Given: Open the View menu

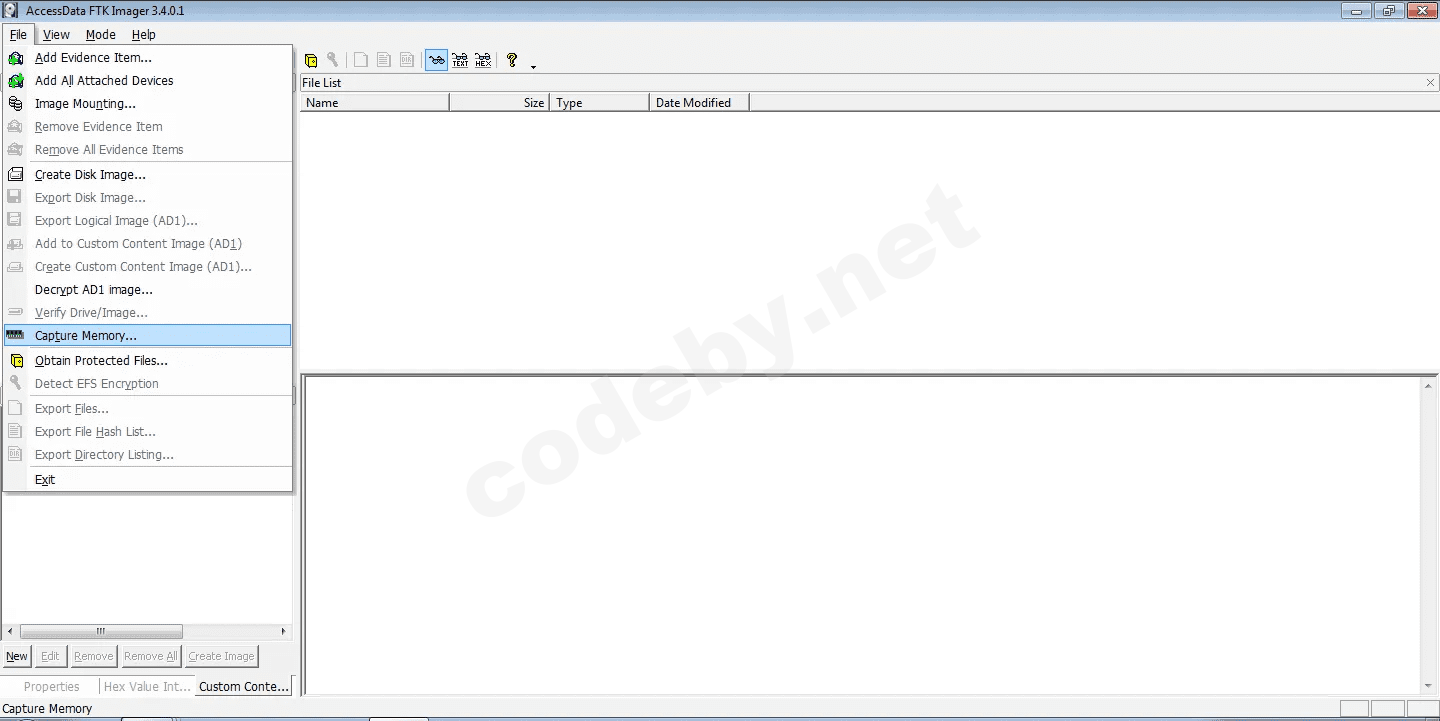Looking at the screenshot, I should point(56,35).
